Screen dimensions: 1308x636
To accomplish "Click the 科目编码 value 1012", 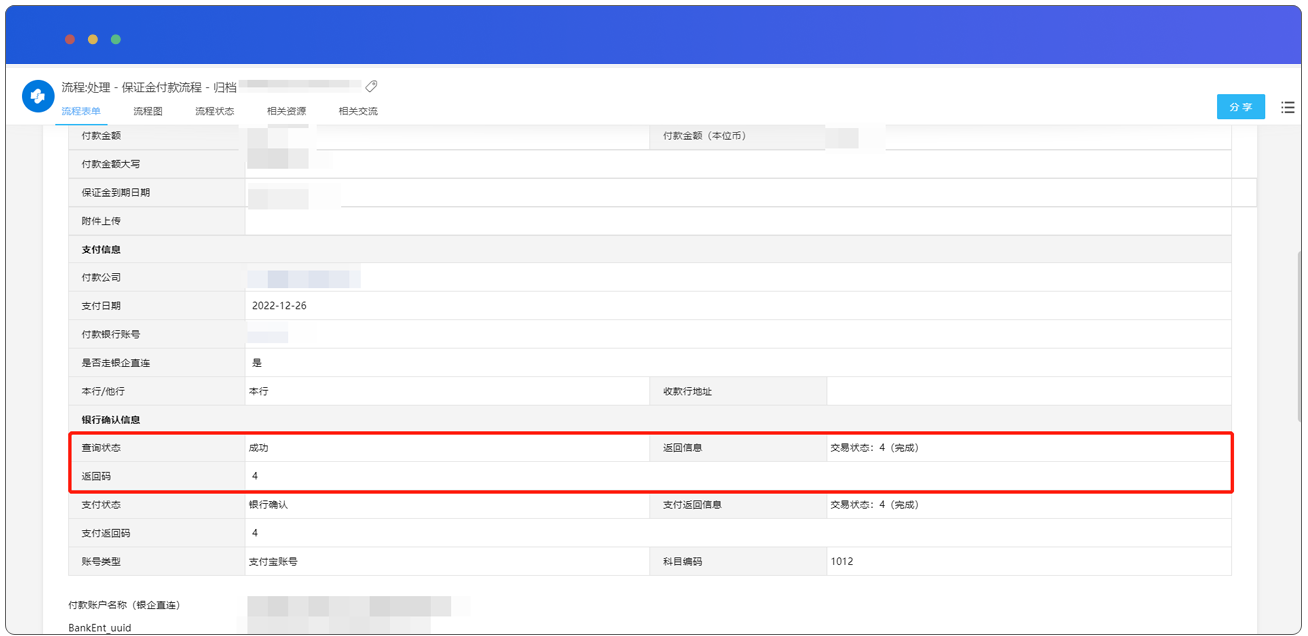I will [842, 562].
